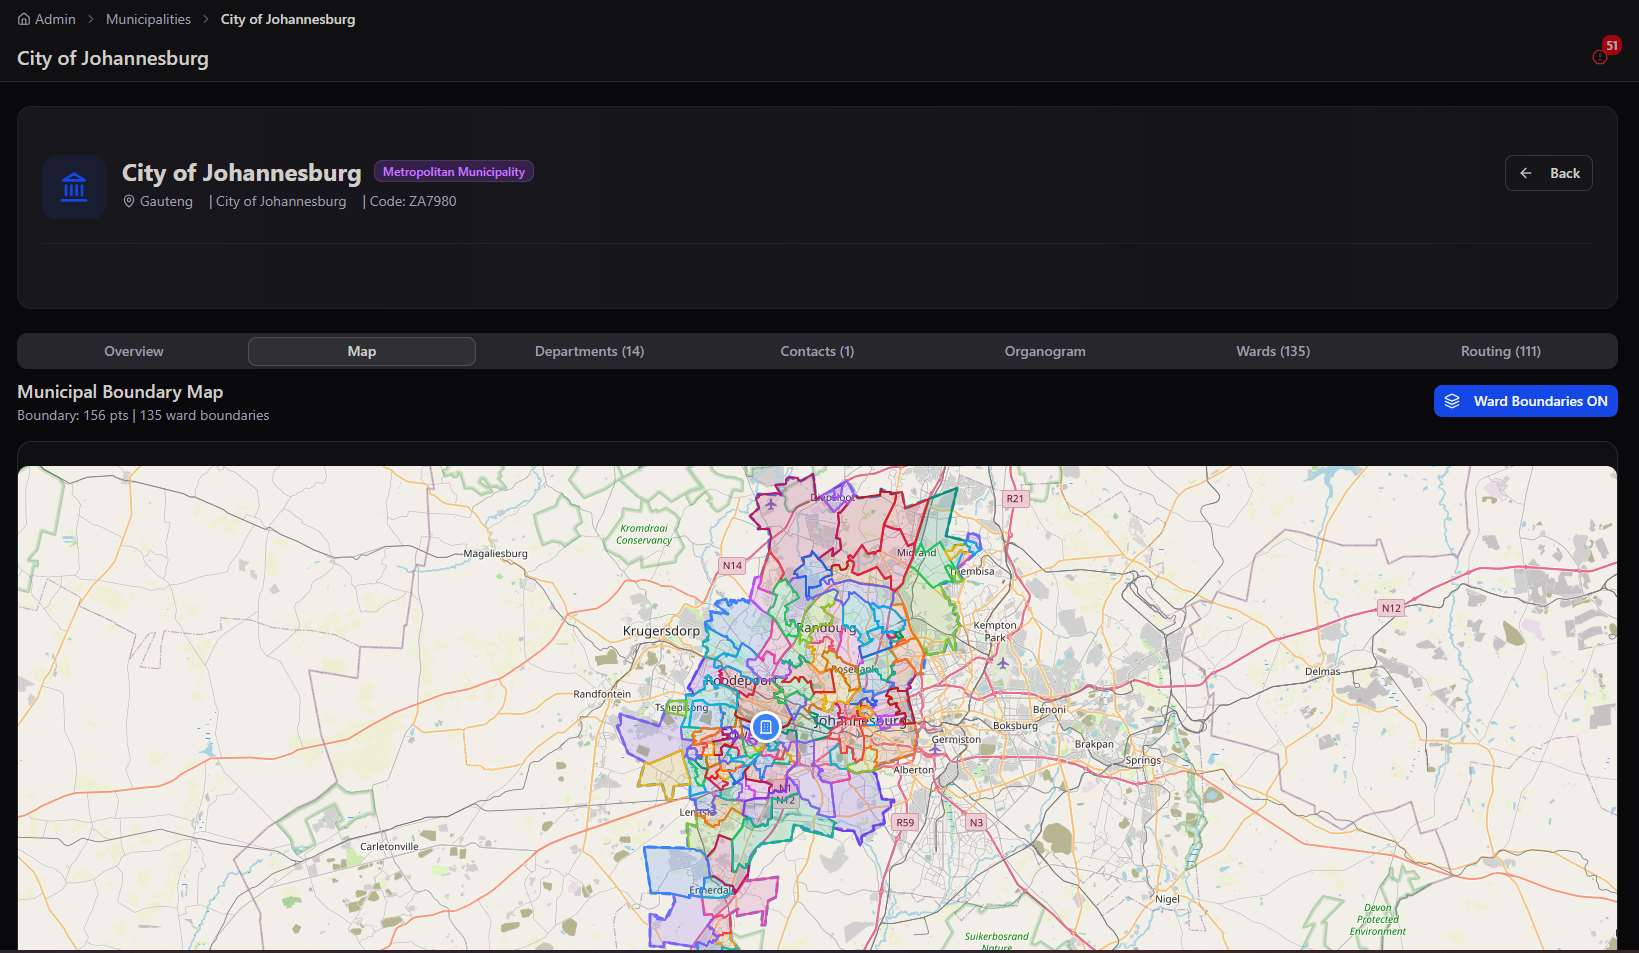Open the Routing (111) tab
The width and height of the screenshot is (1639, 953).
click(1500, 351)
